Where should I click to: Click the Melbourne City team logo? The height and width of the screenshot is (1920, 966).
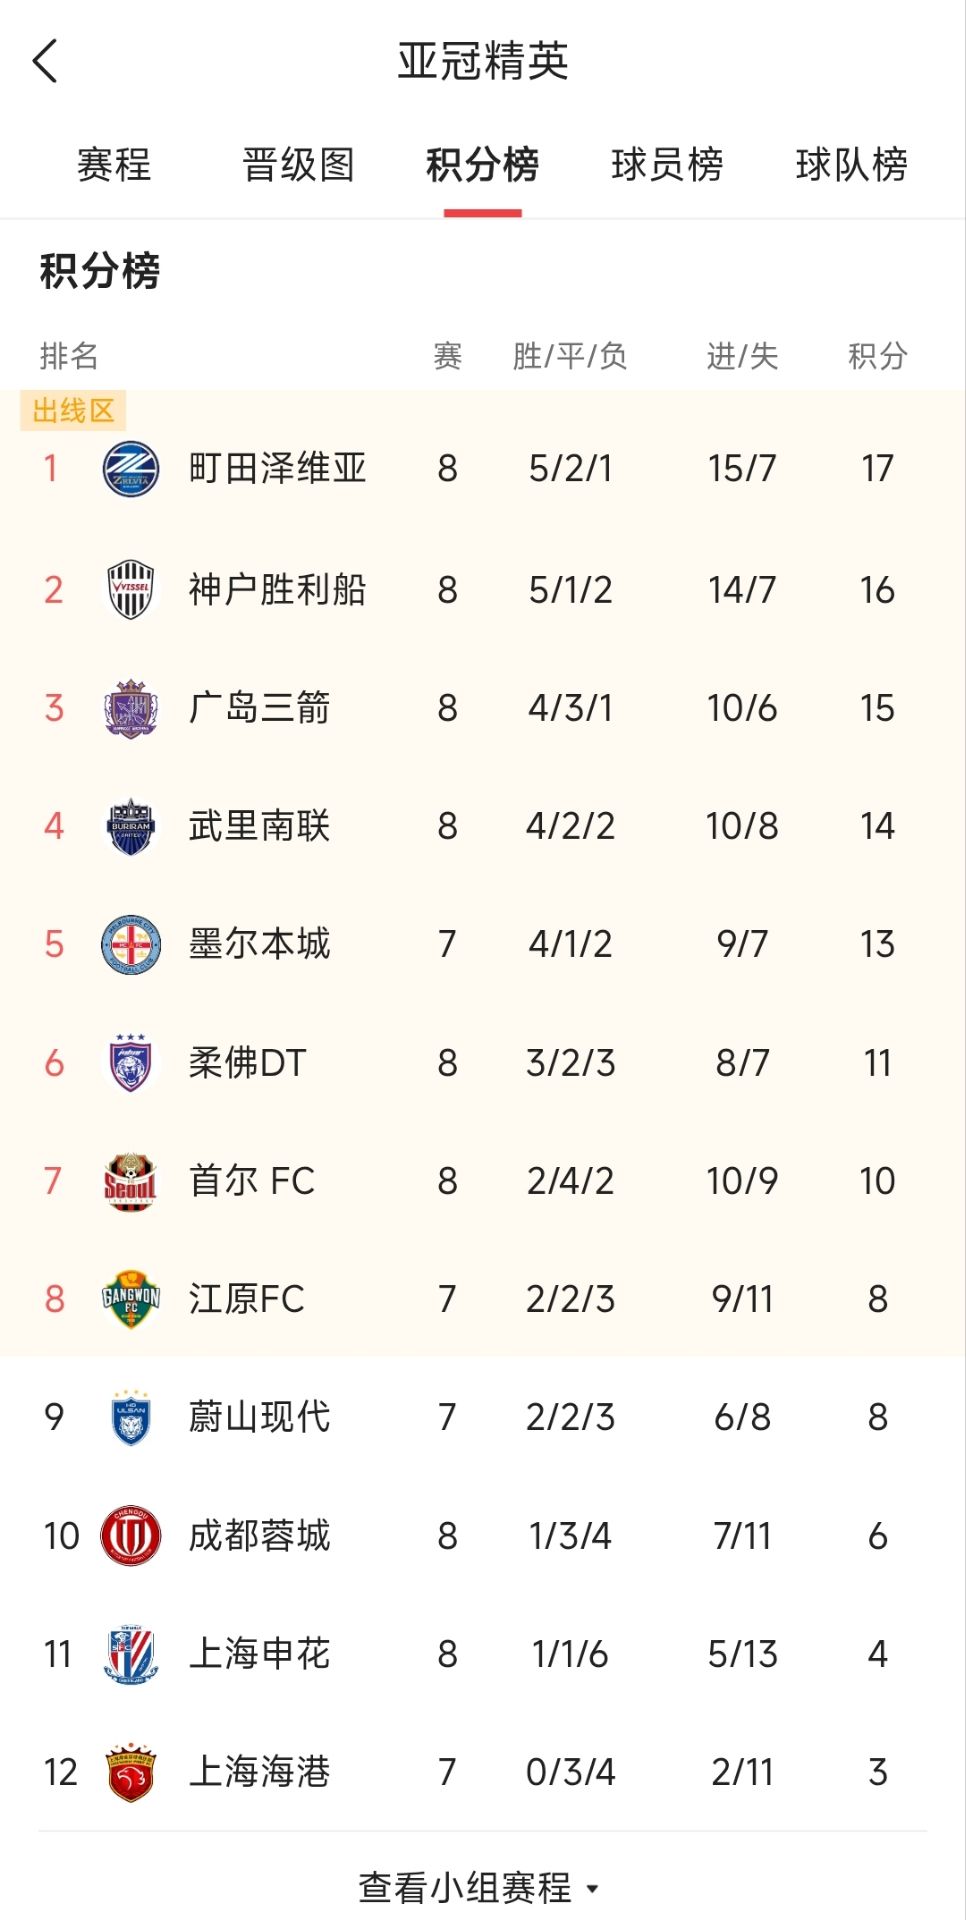pyautogui.click(x=131, y=944)
